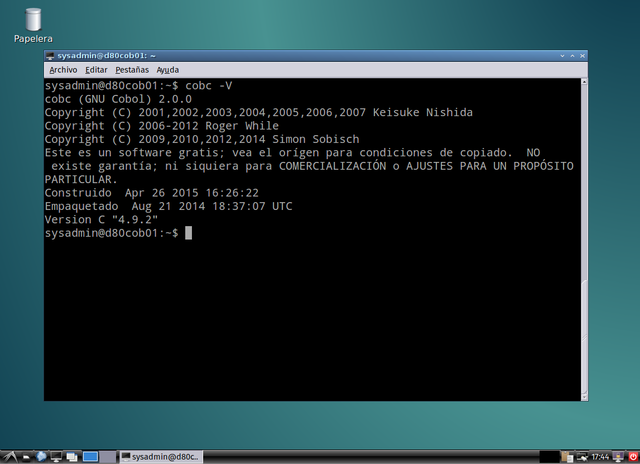Click the monitor icon in taskbar launcher
Image resolution: width=640 pixels, height=464 pixels.
56,457
